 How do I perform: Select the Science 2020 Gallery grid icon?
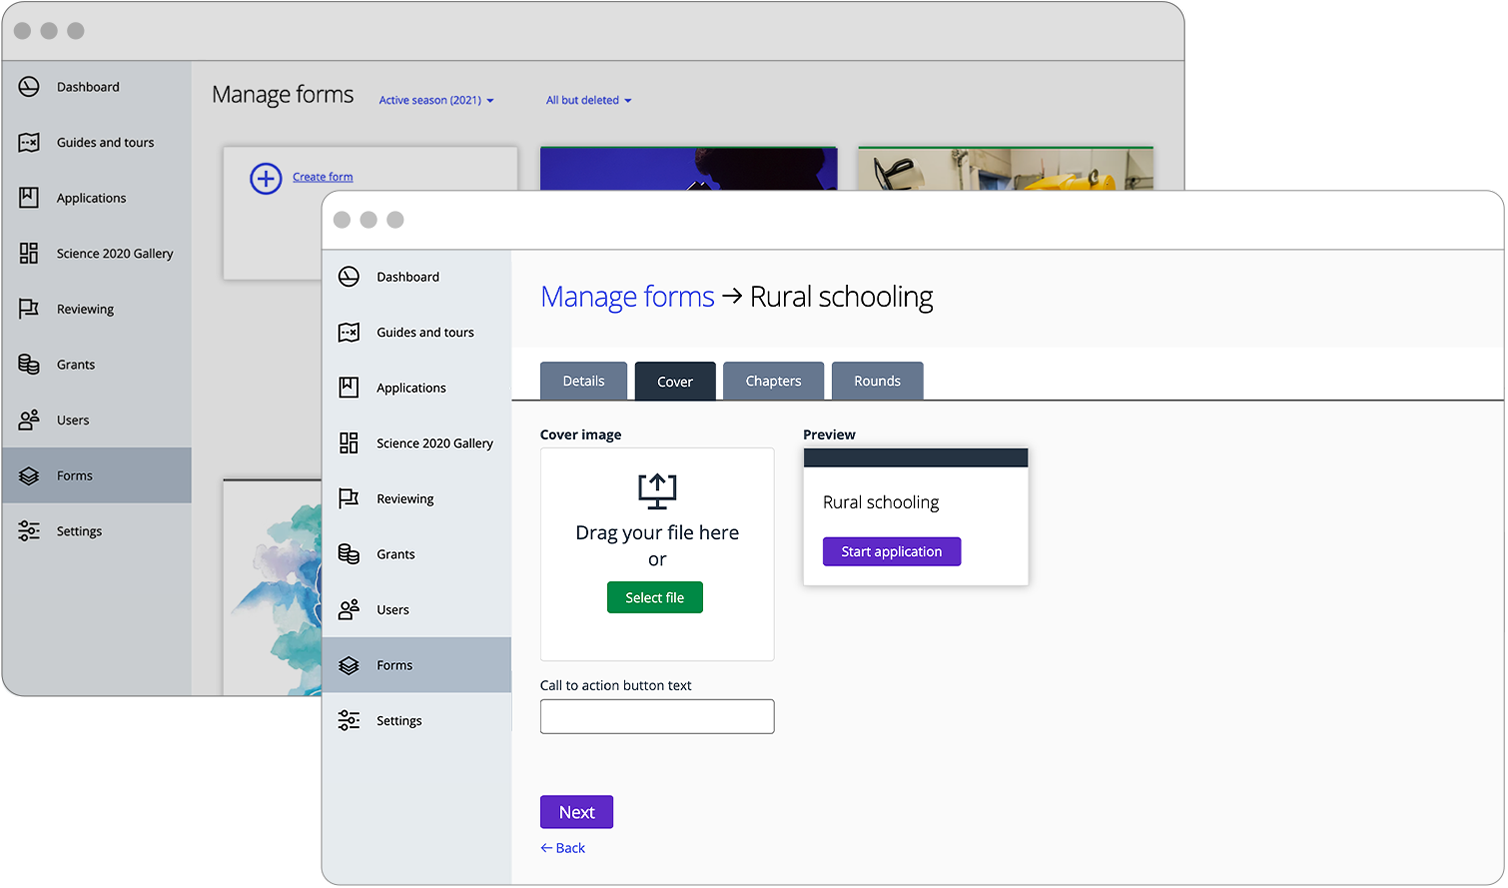[x=348, y=443]
